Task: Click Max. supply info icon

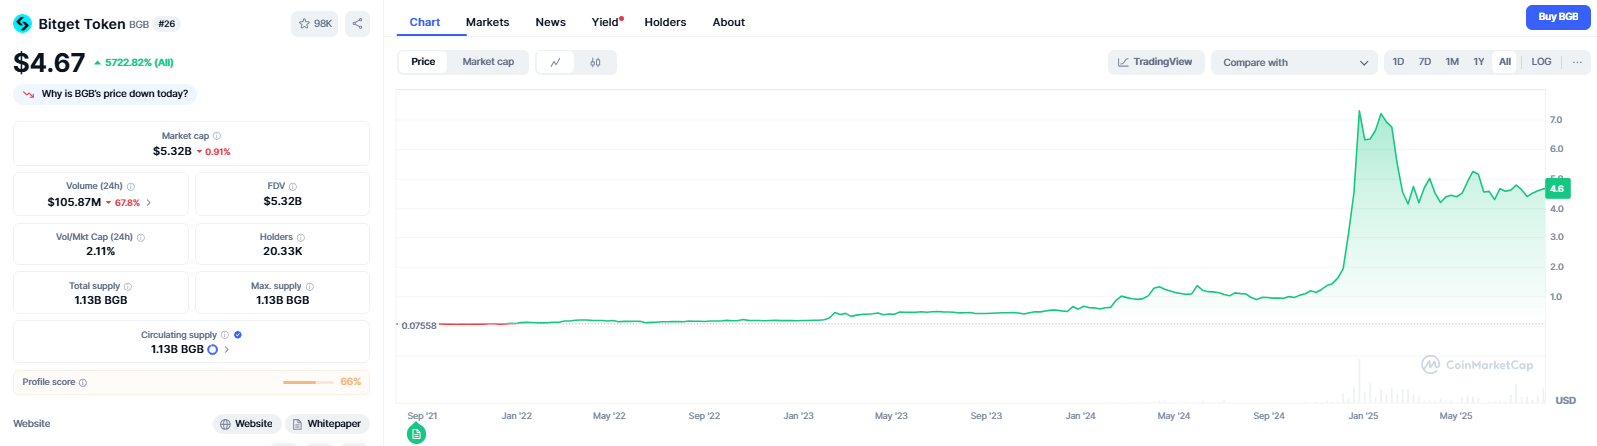Action: point(310,286)
